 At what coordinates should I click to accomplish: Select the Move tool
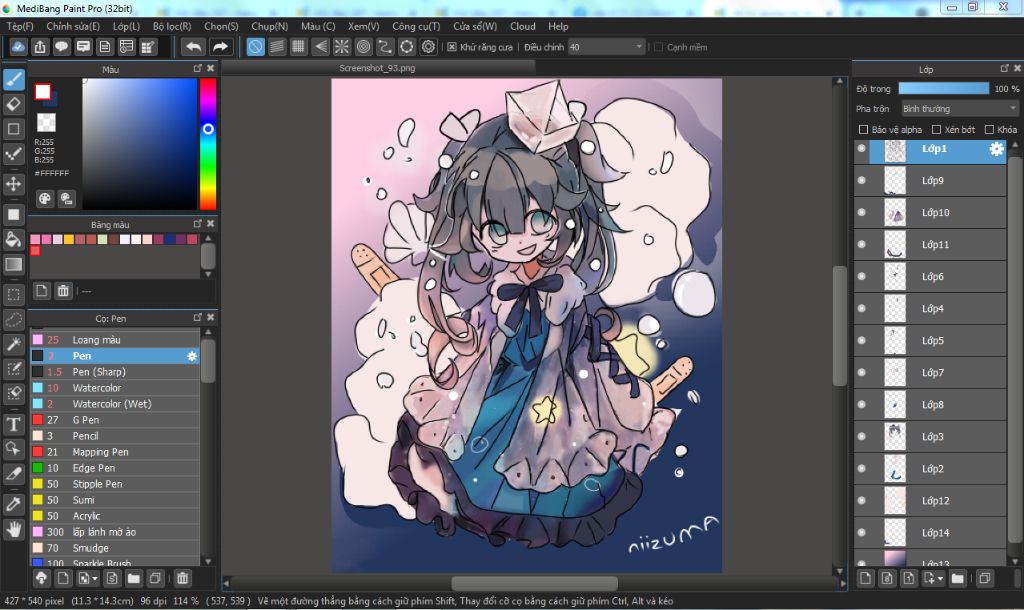14,184
